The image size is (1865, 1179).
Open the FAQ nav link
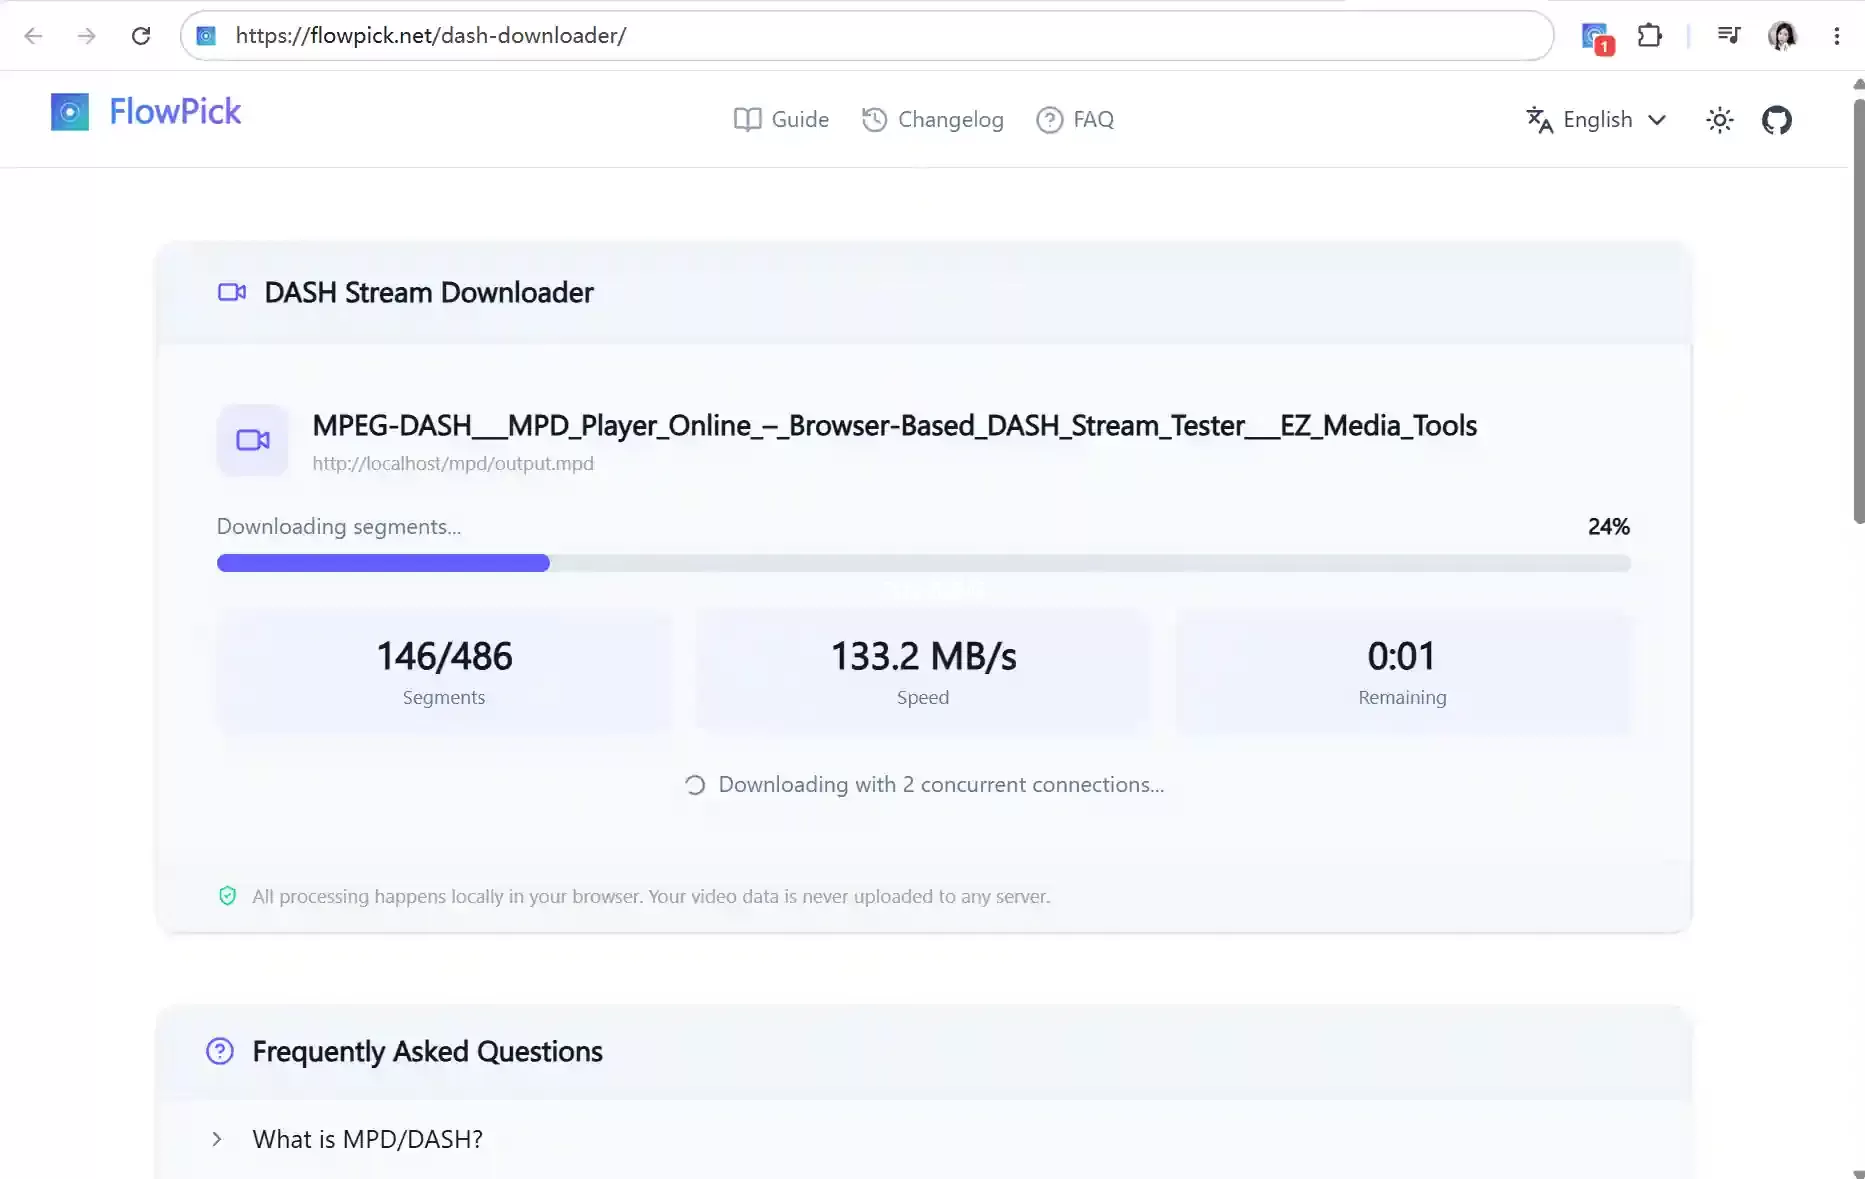pyautogui.click(x=1075, y=120)
